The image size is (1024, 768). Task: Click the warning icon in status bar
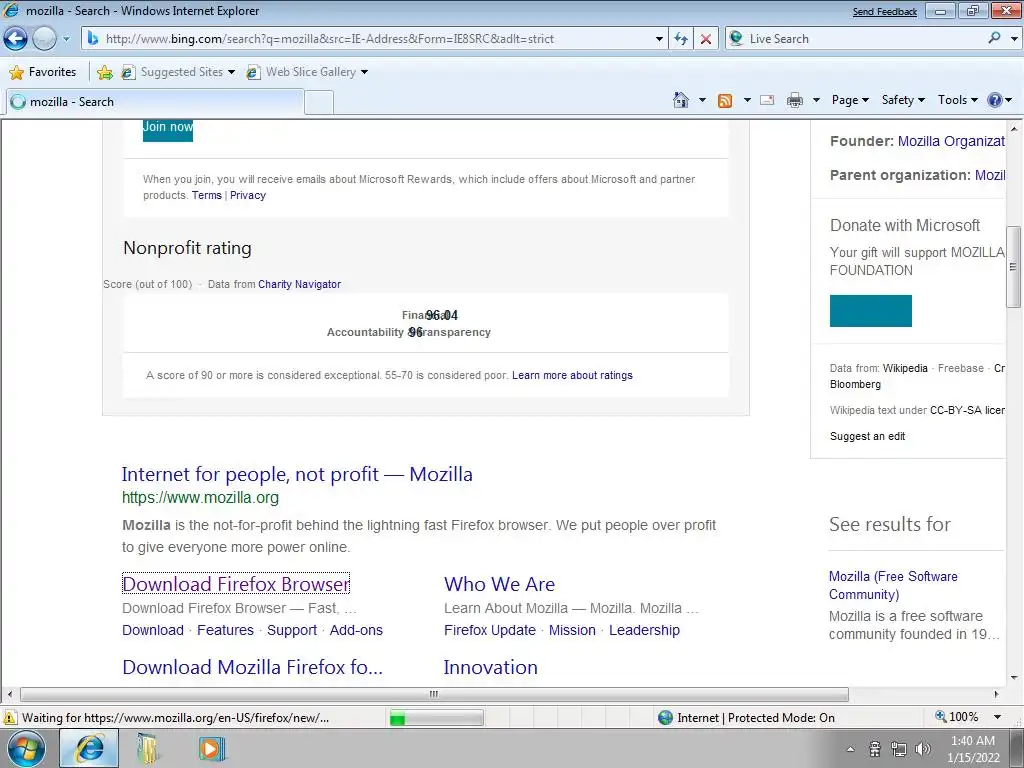click(x=10, y=718)
